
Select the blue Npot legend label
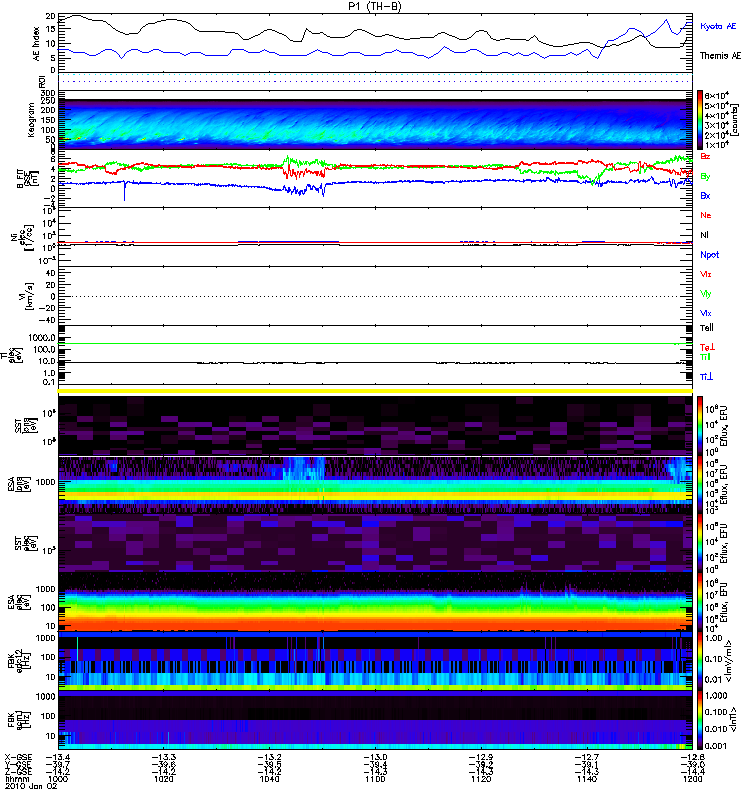[710, 255]
